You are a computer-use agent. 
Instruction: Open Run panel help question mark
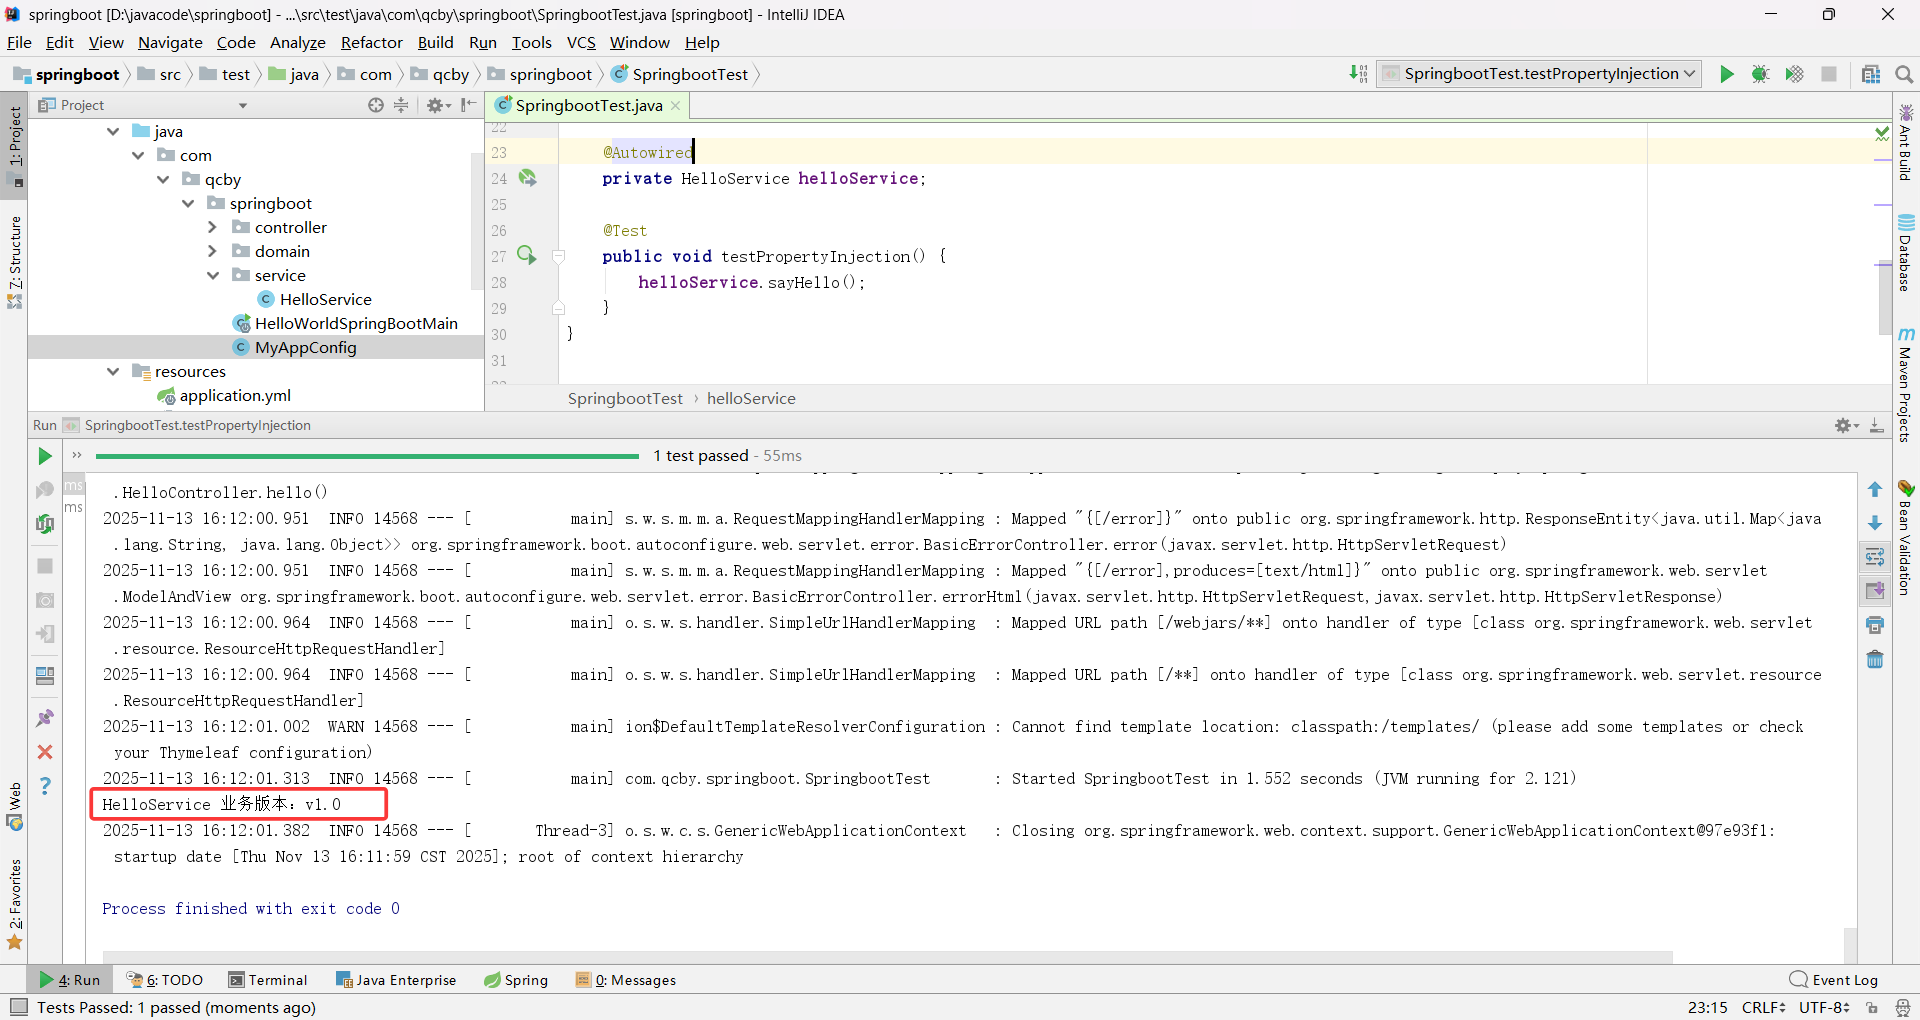[x=45, y=786]
